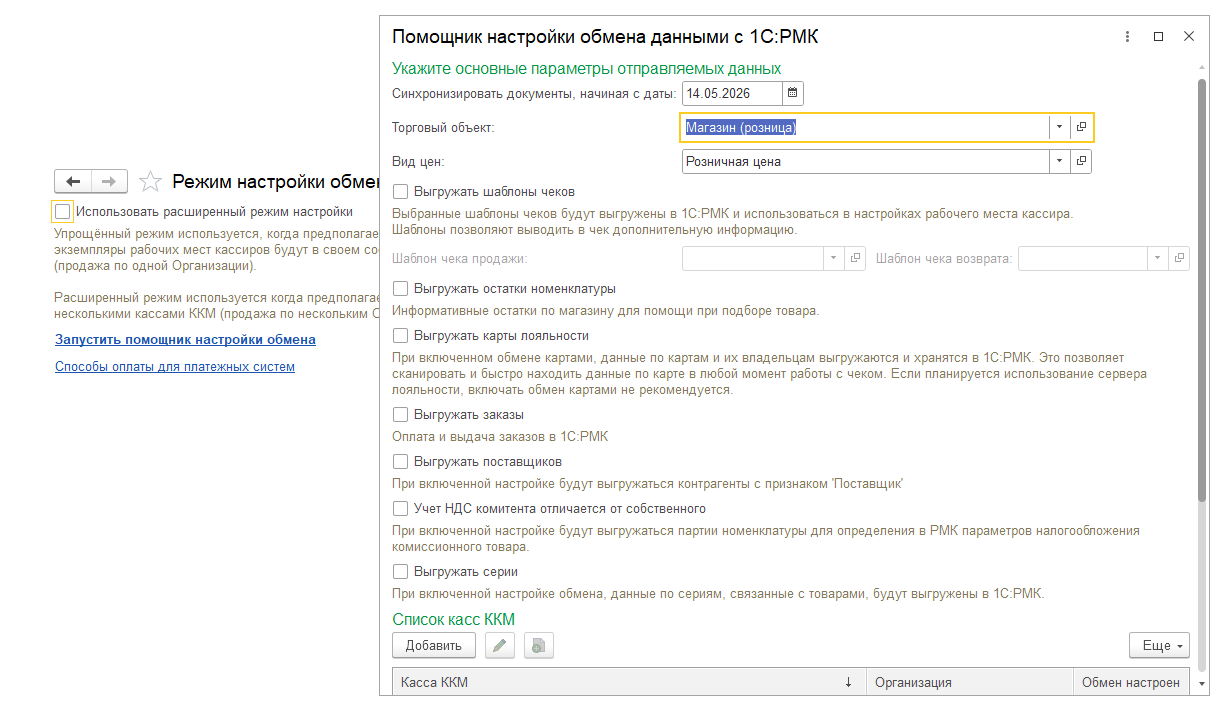Expand Шаблон чека возврата dropdown arrow
Viewport: 1219px width, 704px height.
pyautogui.click(x=1158, y=258)
